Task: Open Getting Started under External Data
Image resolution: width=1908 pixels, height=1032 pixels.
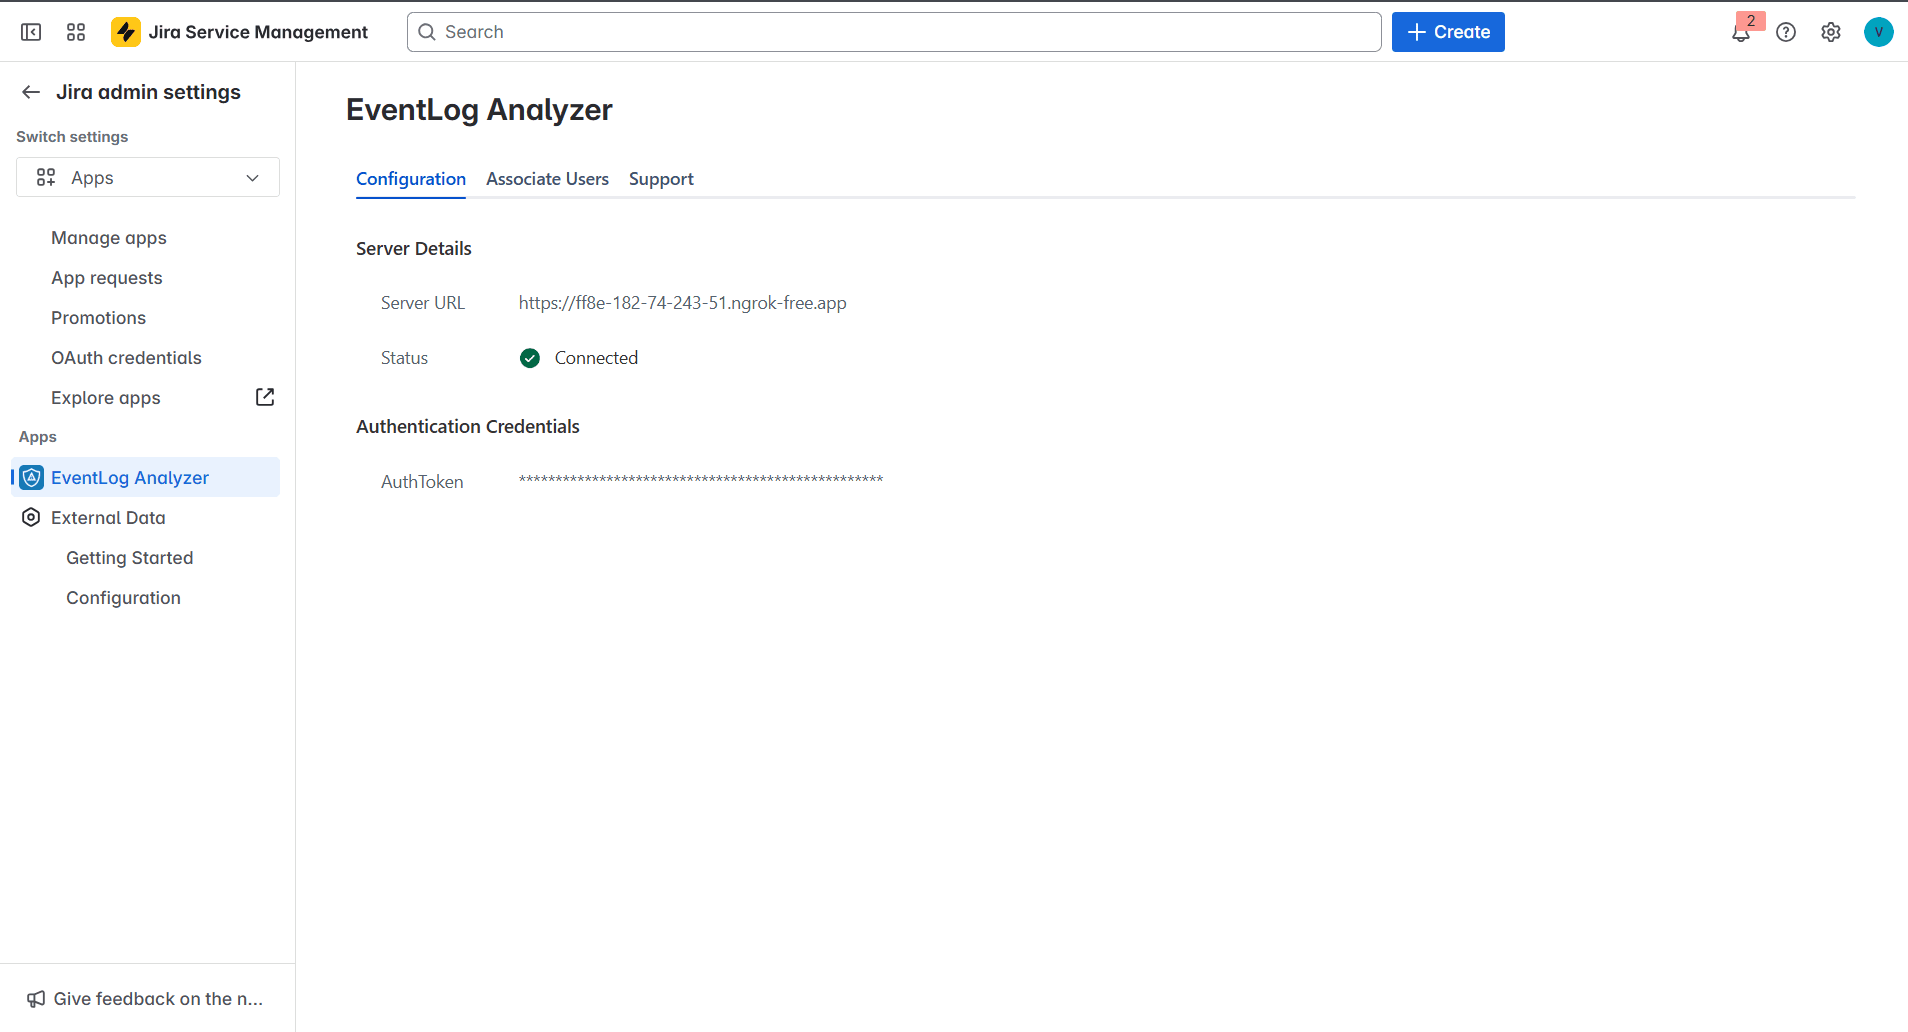Action: pyautogui.click(x=130, y=558)
